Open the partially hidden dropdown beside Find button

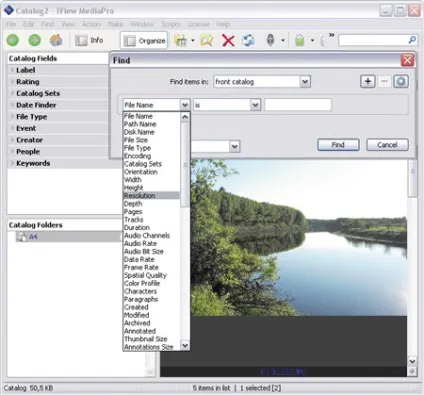click(x=235, y=146)
